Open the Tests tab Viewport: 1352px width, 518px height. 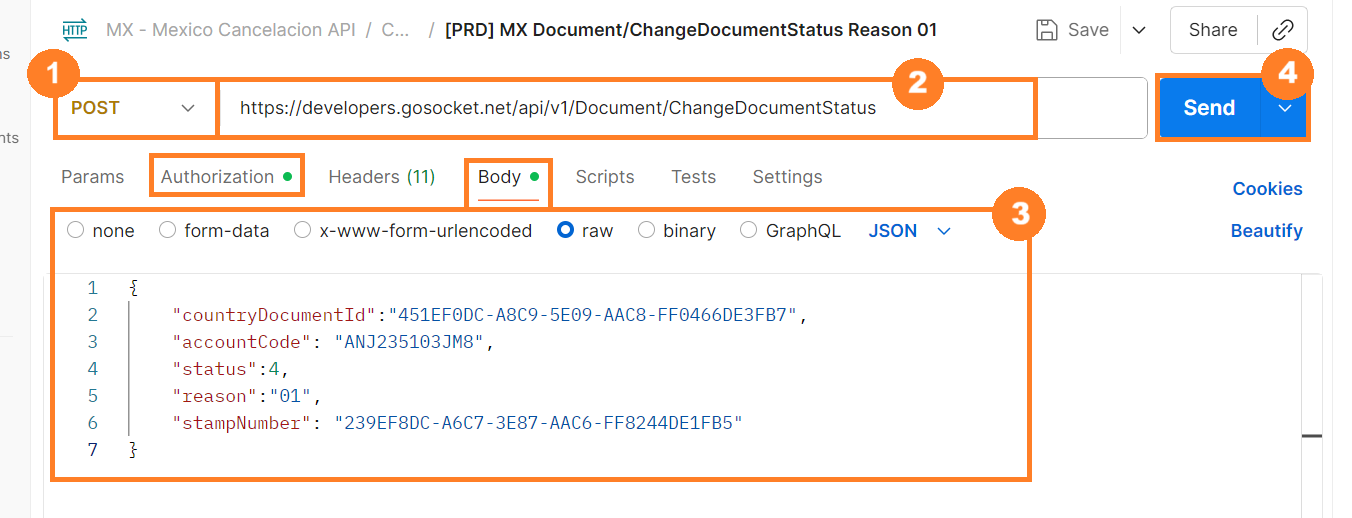pyautogui.click(x=693, y=177)
